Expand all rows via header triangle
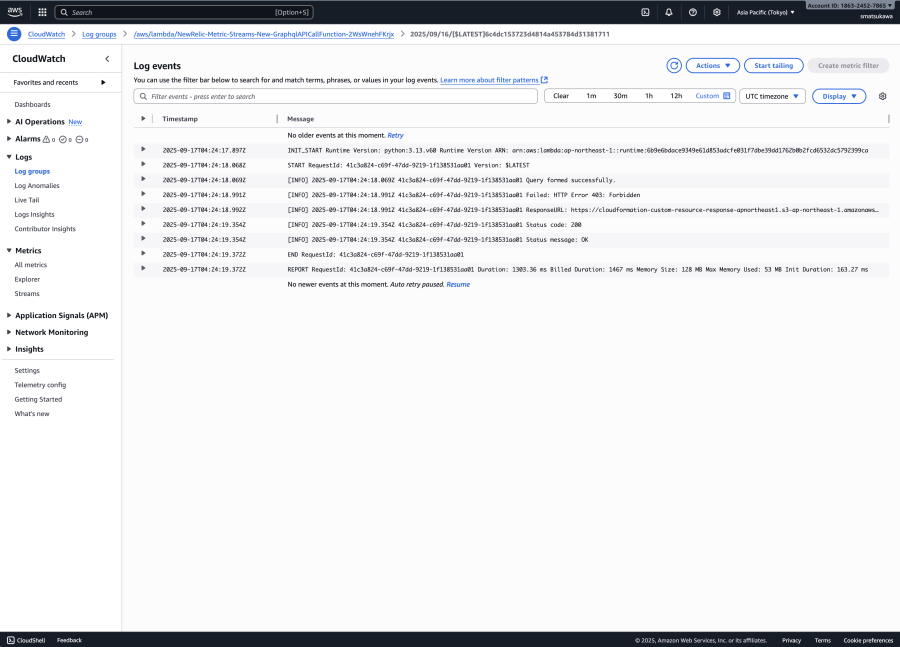The width and height of the screenshot is (900, 647). point(143,119)
